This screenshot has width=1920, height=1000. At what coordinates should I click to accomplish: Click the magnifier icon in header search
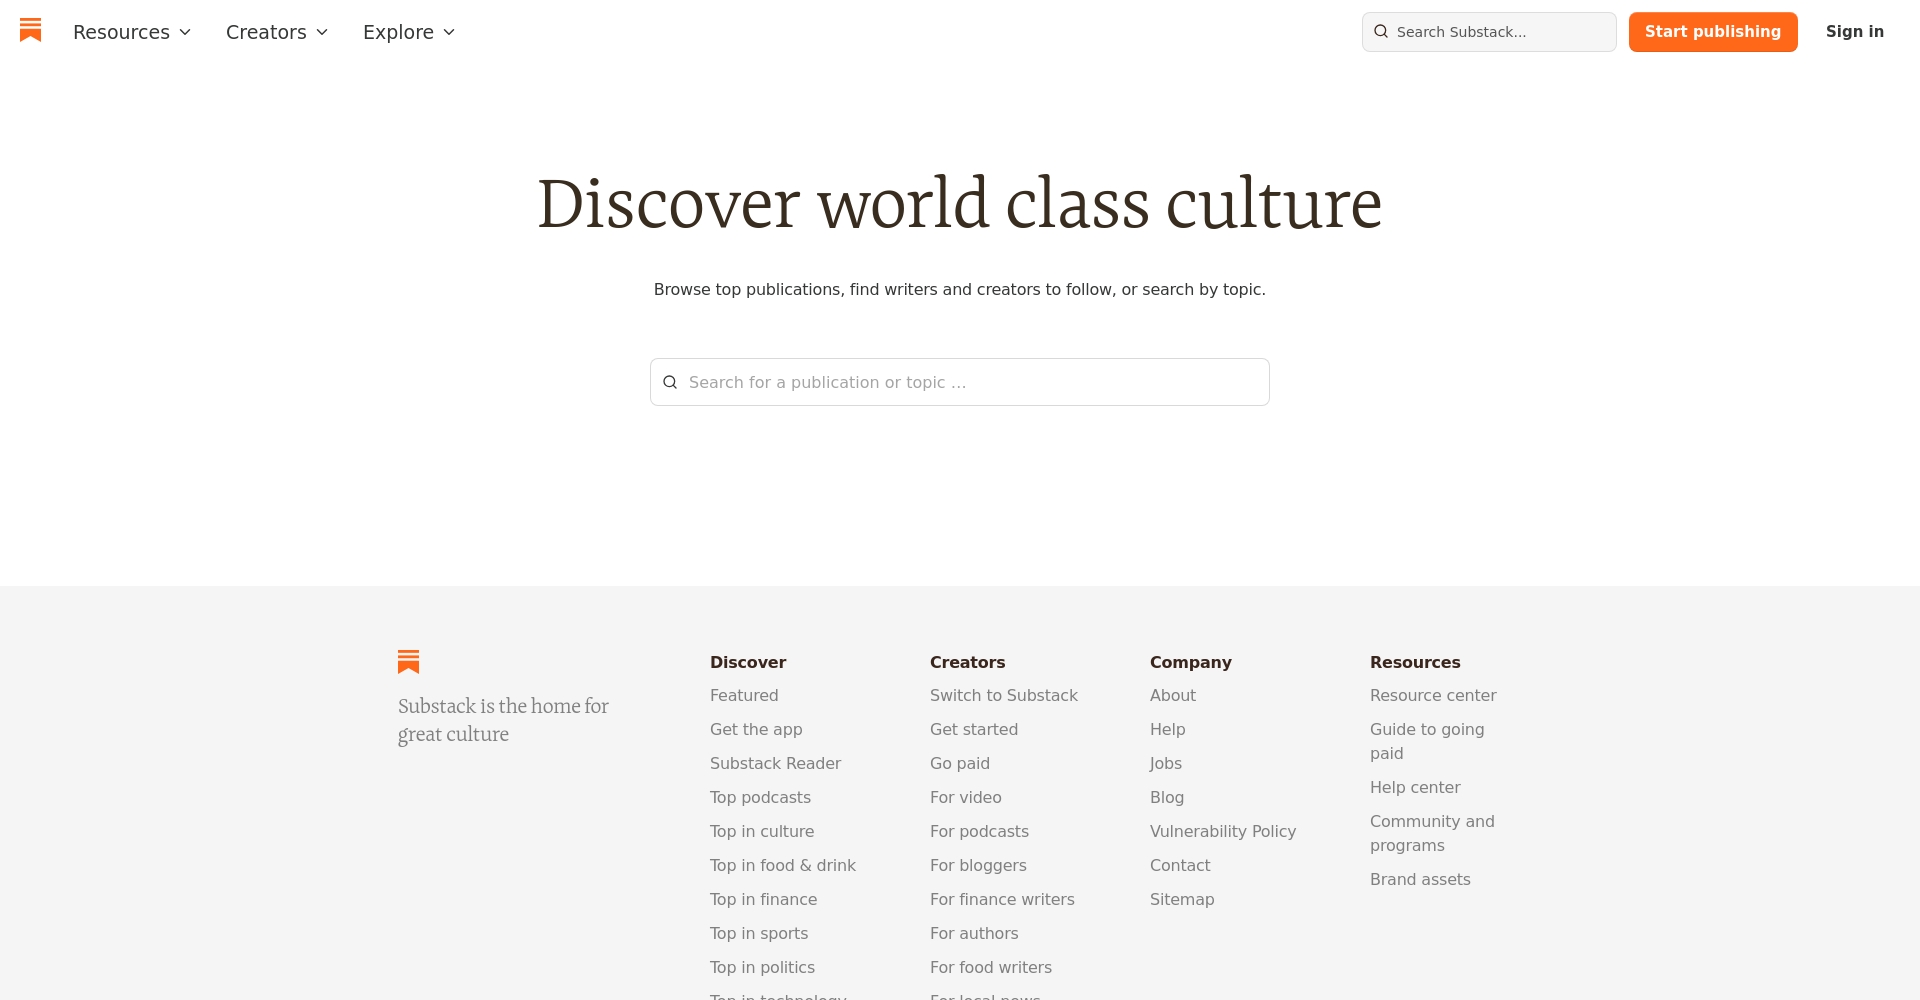point(1381,32)
